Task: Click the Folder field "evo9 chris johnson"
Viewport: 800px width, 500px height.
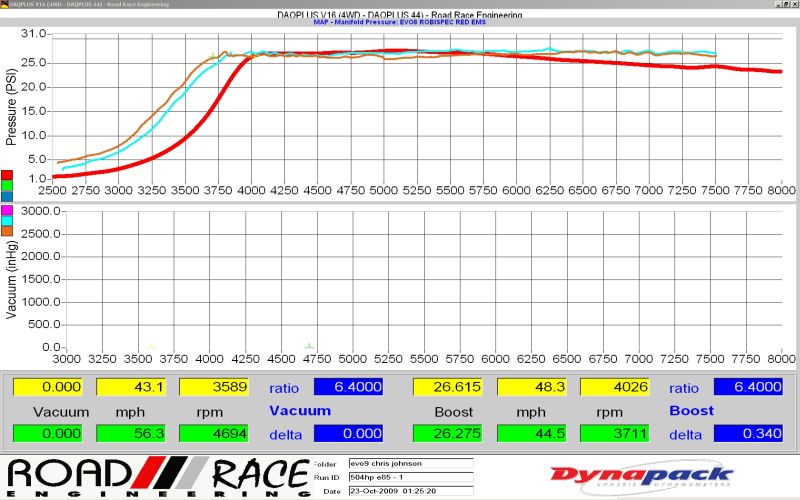Action: click(x=411, y=463)
